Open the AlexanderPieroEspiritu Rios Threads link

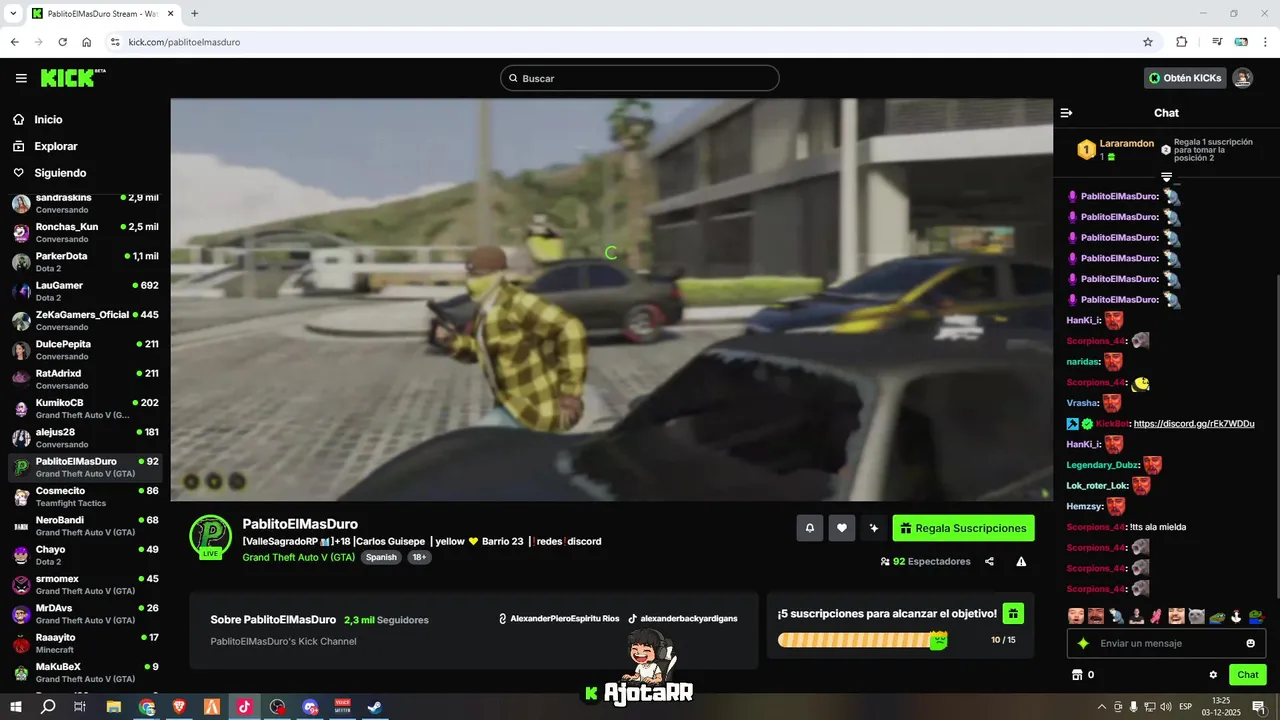point(559,619)
